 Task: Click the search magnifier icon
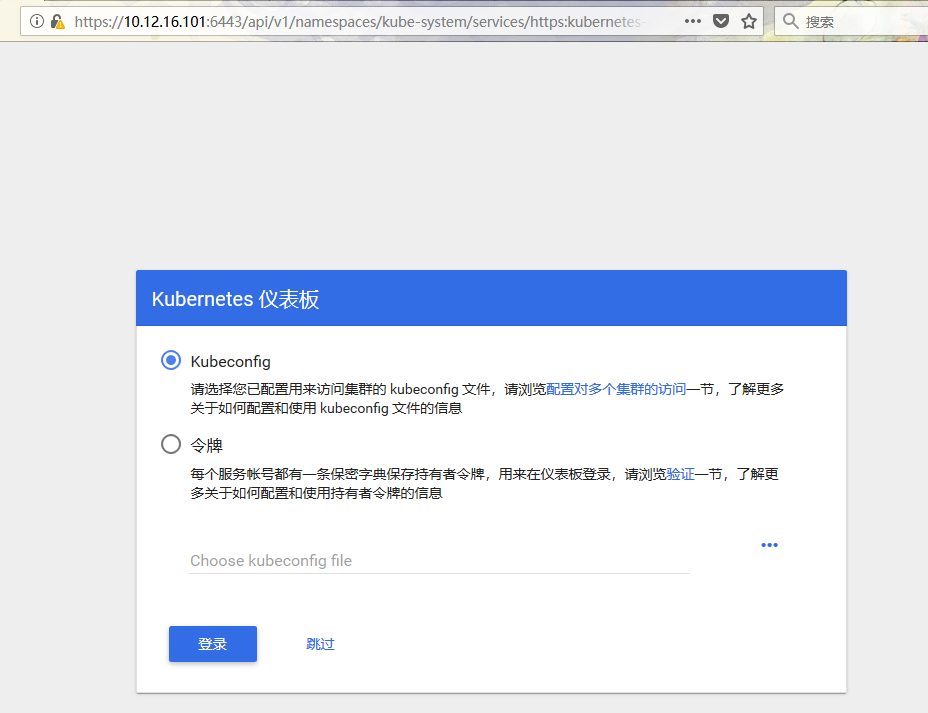[x=790, y=21]
